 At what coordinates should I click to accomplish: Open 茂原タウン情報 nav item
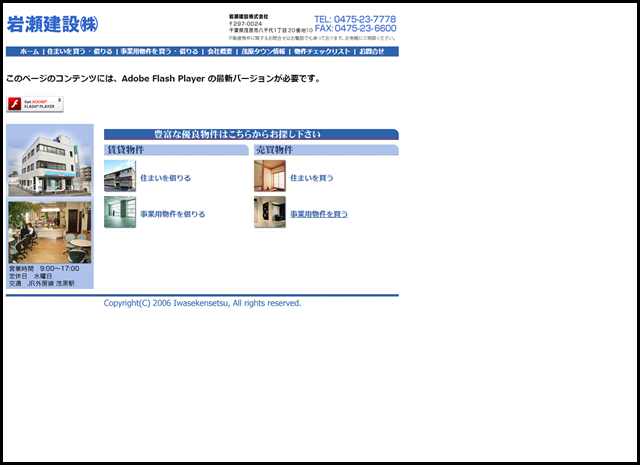pos(263,51)
